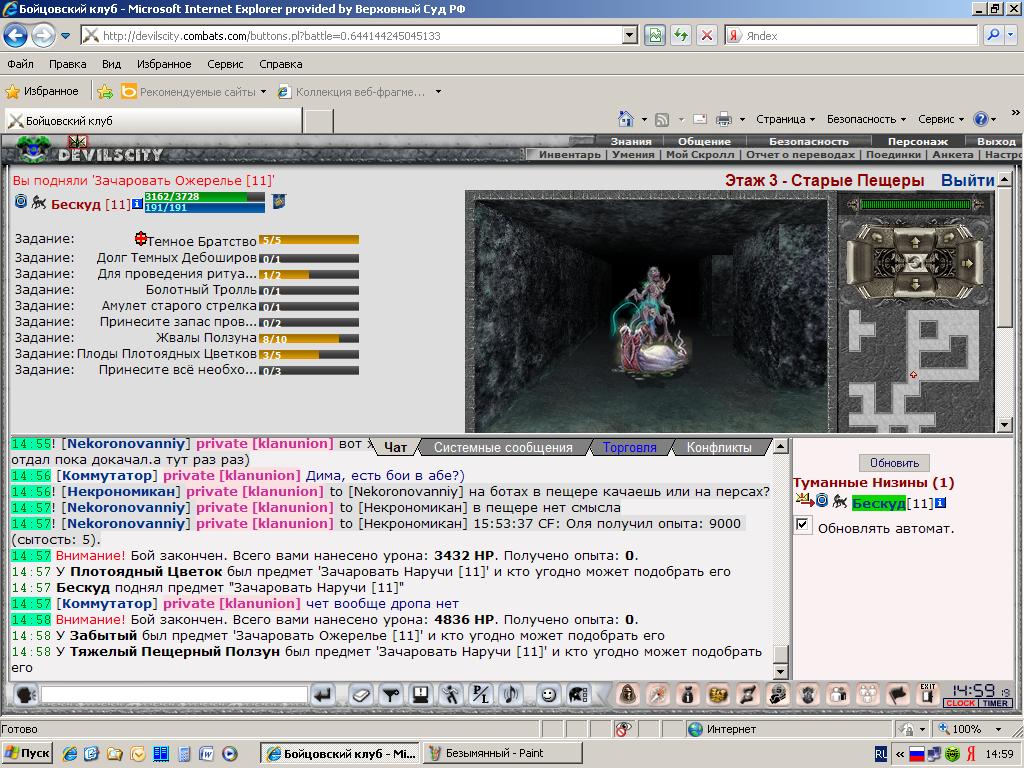Click the move forward arrow on navigation pad
The height and width of the screenshot is (768, 1024).
pos(915,242)
